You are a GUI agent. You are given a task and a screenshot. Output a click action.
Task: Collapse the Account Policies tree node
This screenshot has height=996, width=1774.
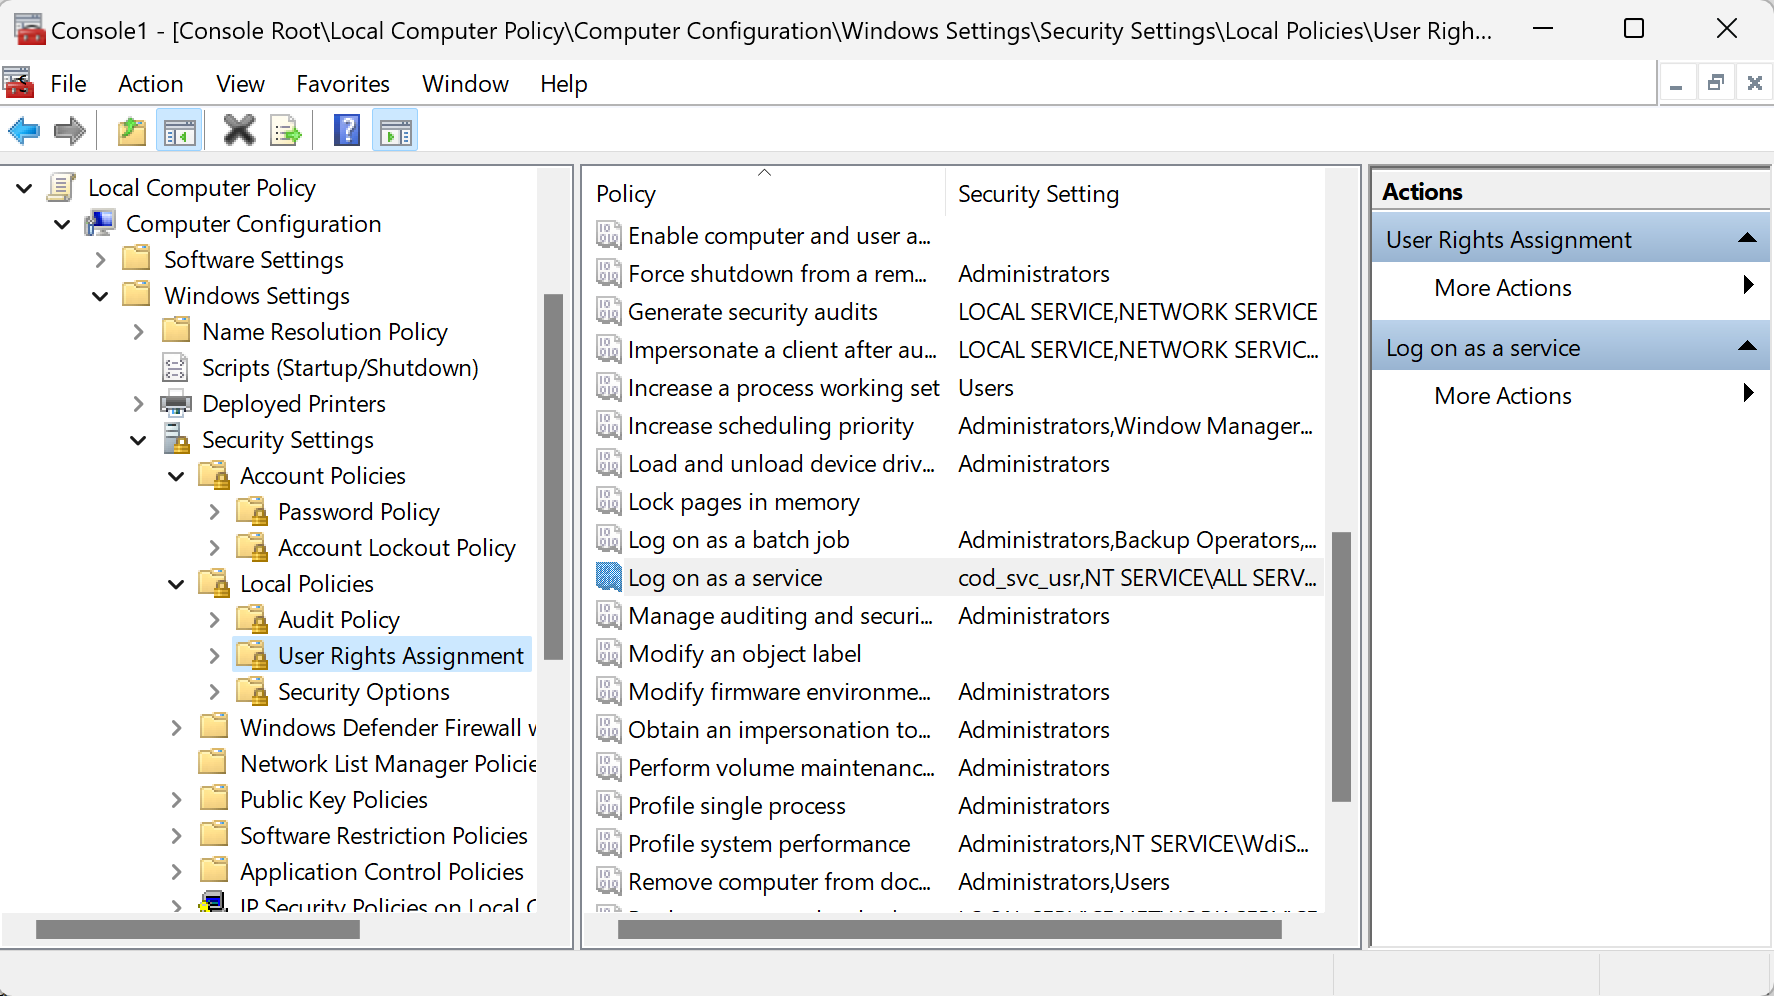(176, 476)
